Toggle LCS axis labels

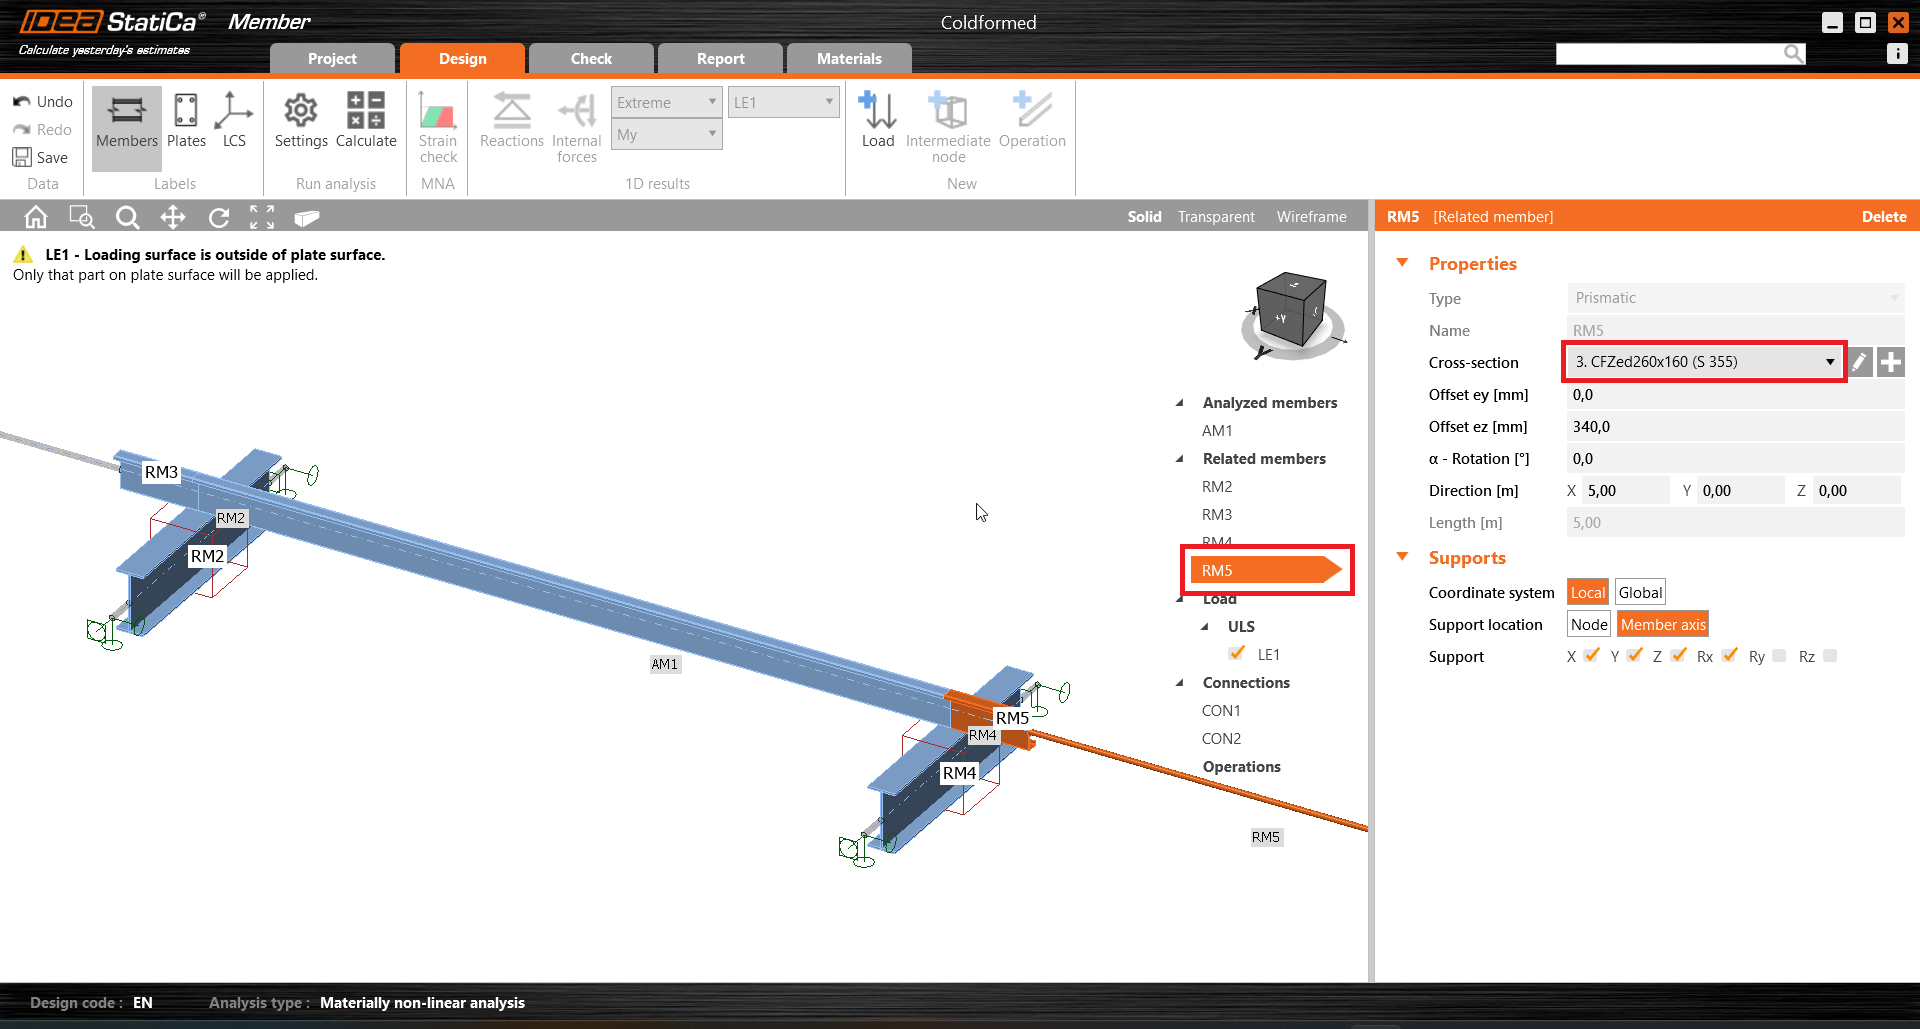(234, 120)
